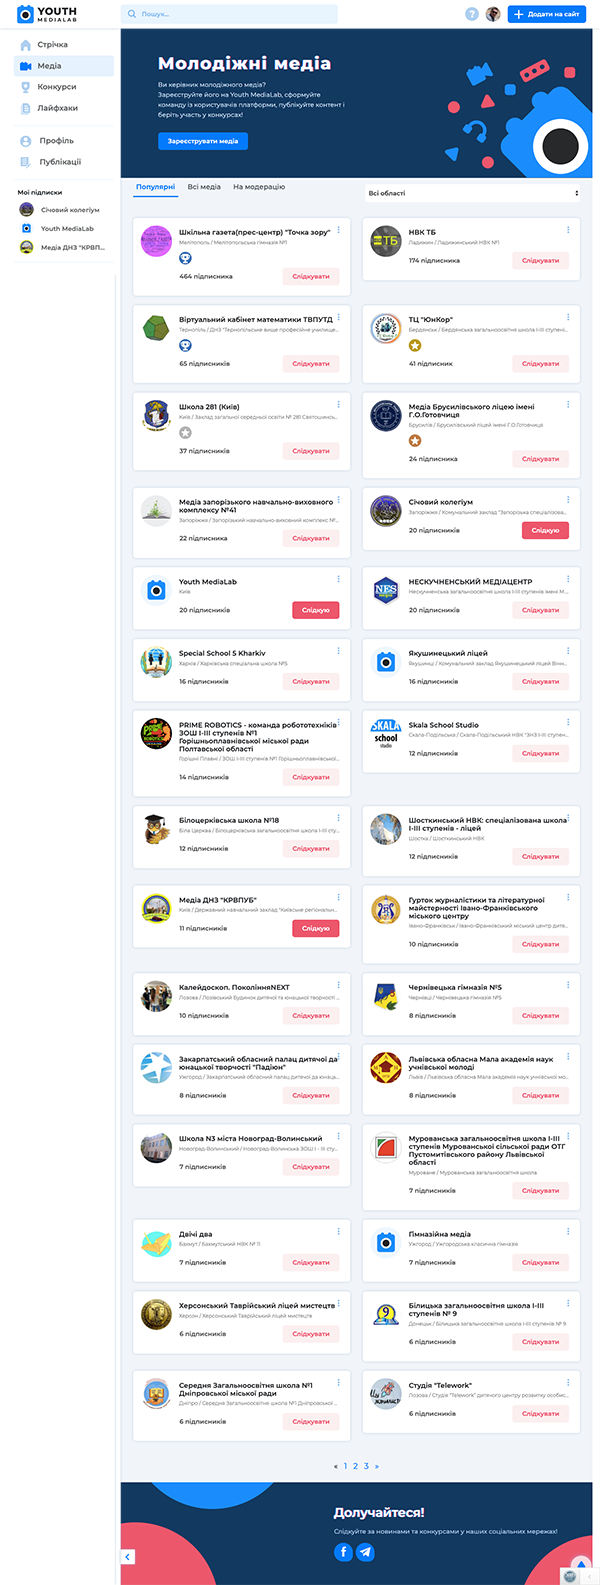The width and height of the screenshot is (600, 1585).
Task: Open the Стрічка feed from the sidebar
Action: [52, 45]
